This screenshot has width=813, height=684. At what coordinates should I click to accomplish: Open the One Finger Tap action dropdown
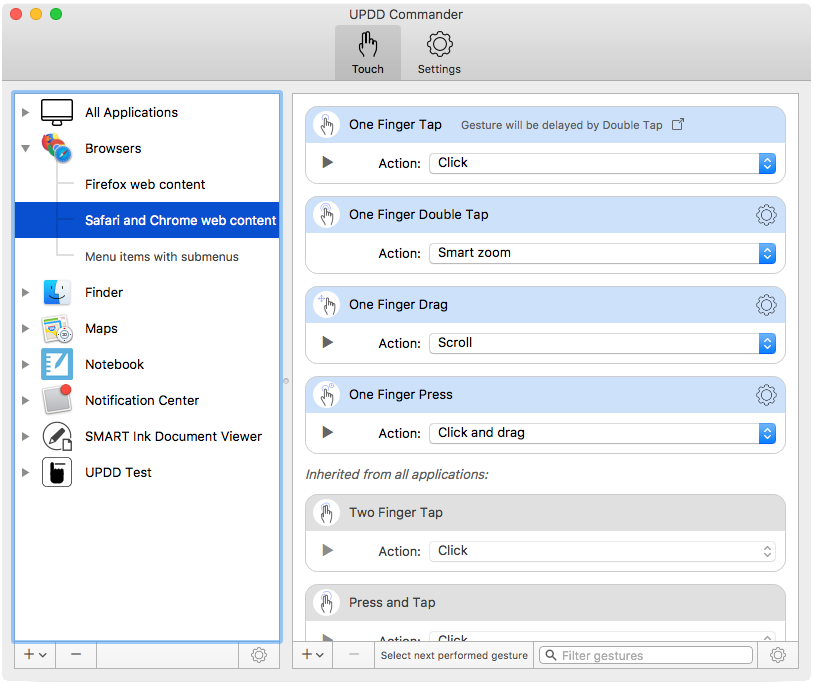click(602, 163)
